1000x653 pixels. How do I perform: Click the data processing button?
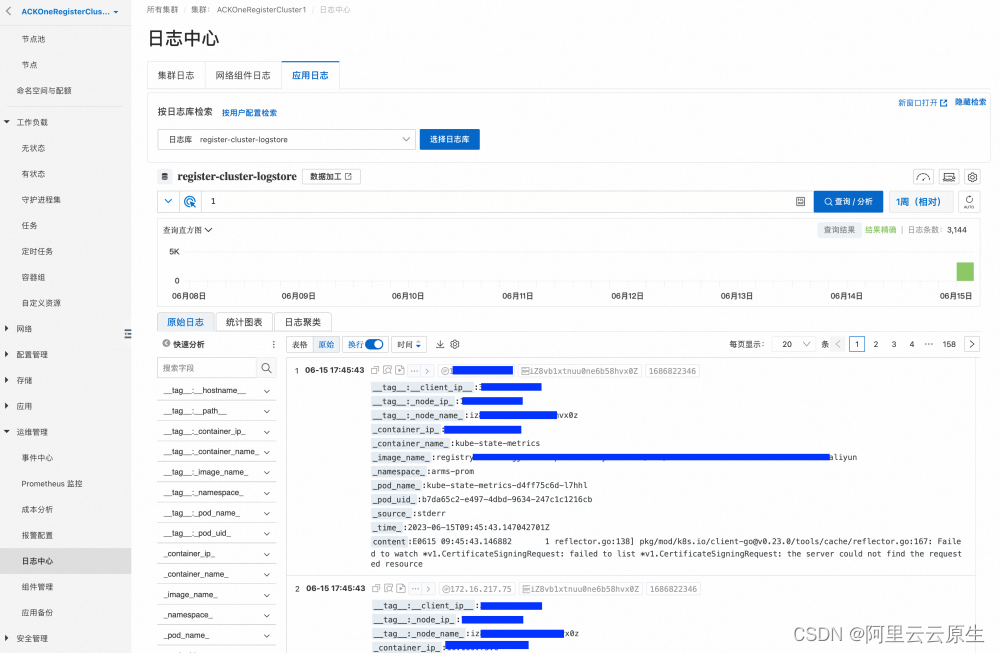[331, 177]
